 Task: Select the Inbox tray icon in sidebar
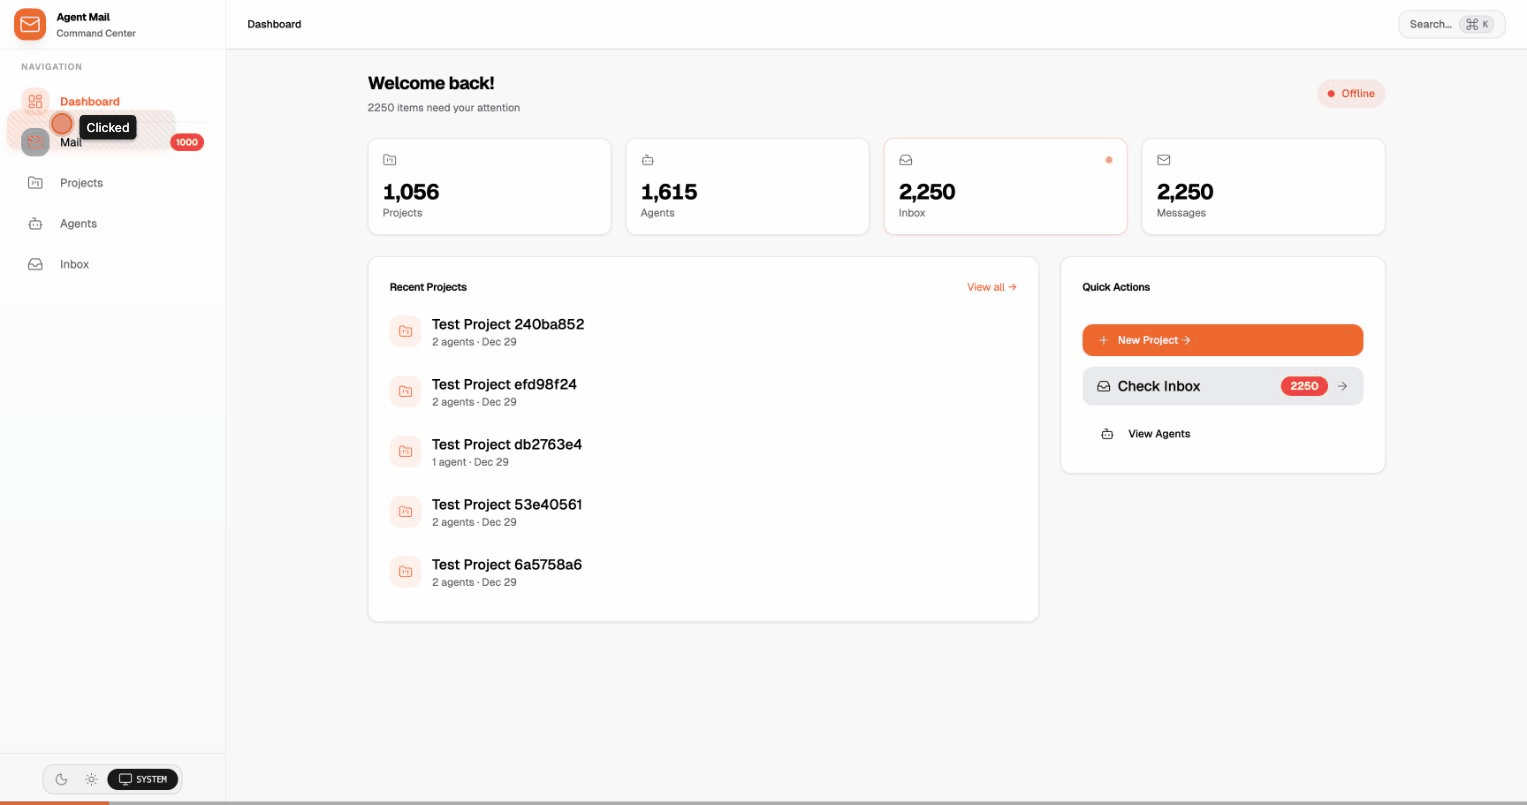coord(35,265)
